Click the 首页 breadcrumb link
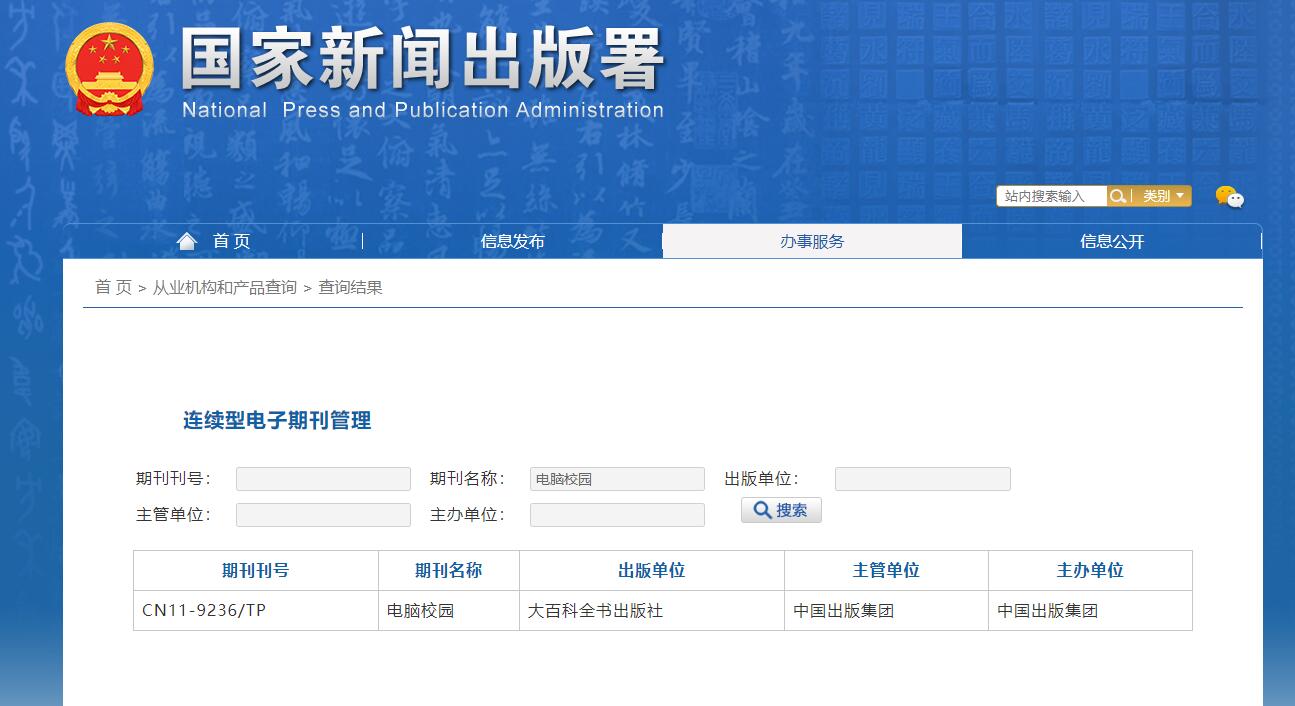The width and height of the screenshot is (1295, 706). (113, 288)
